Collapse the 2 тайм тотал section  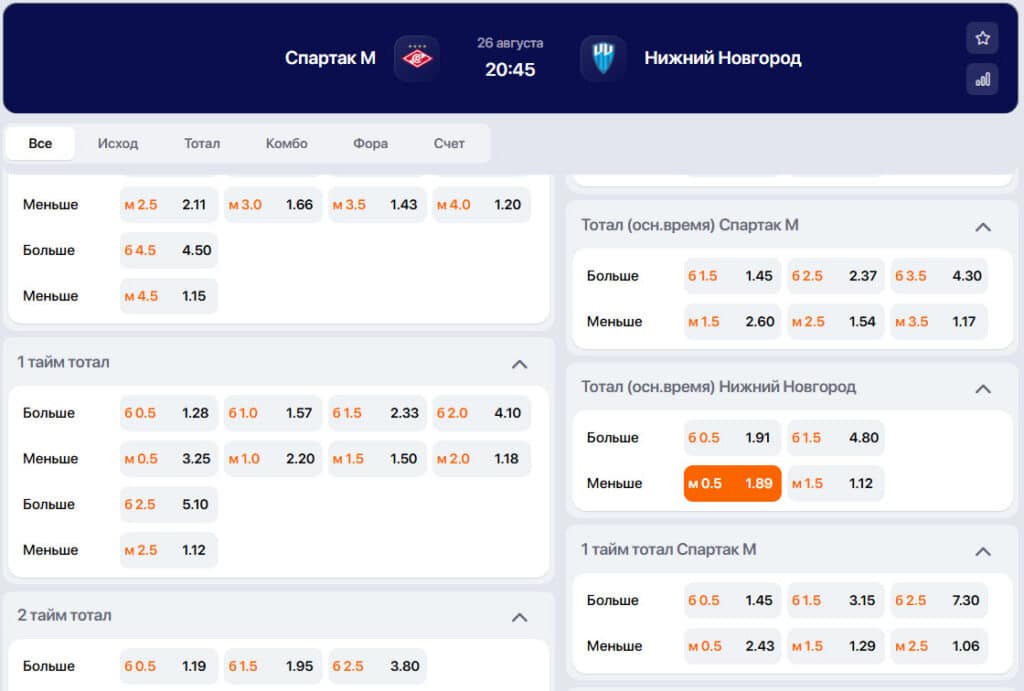click(x=519, y=617)
